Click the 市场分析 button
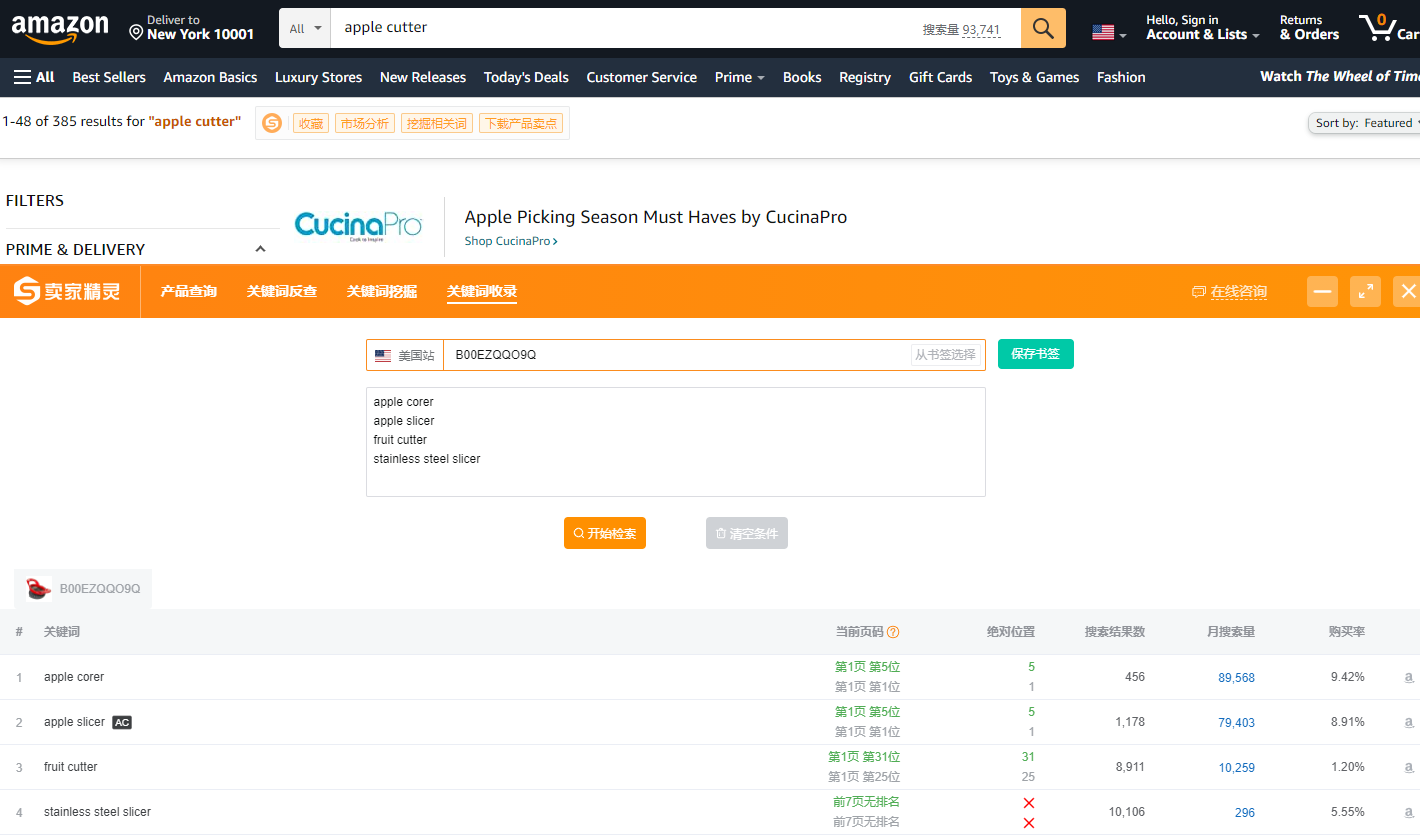This screenshot has width=1420, height=835. pyautogui.click(x=365, y=123)
